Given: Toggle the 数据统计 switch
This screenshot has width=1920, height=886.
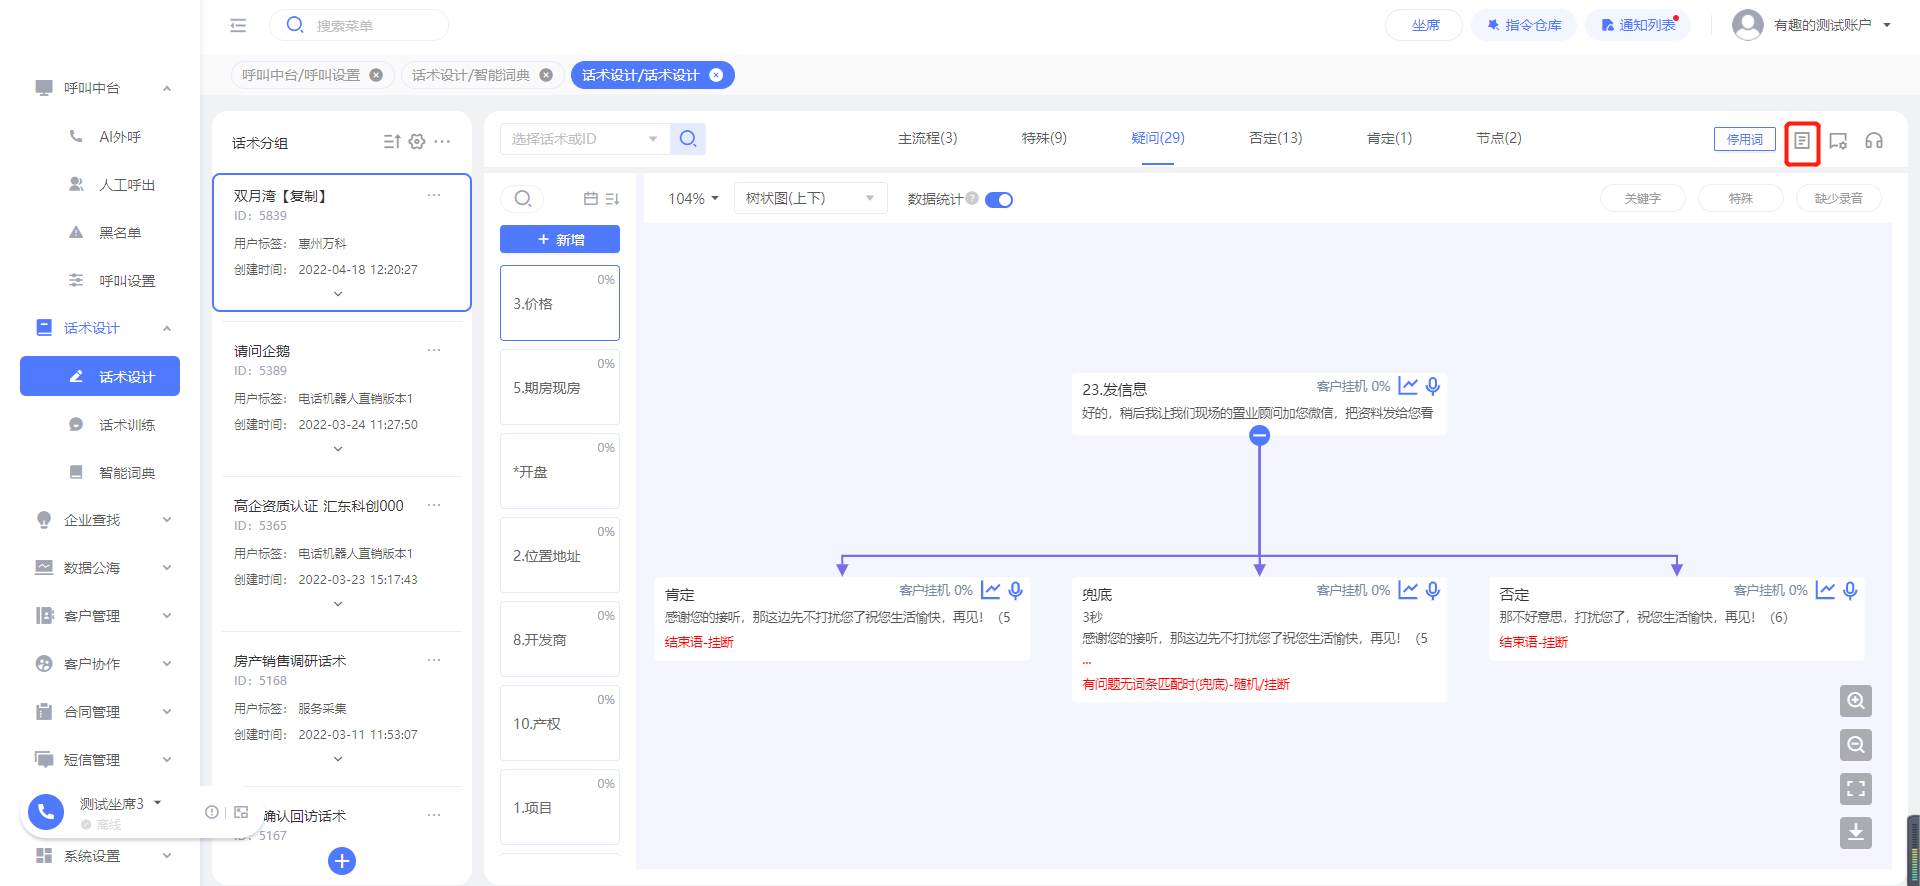Looking at the screenshot, I should (999, 200).
